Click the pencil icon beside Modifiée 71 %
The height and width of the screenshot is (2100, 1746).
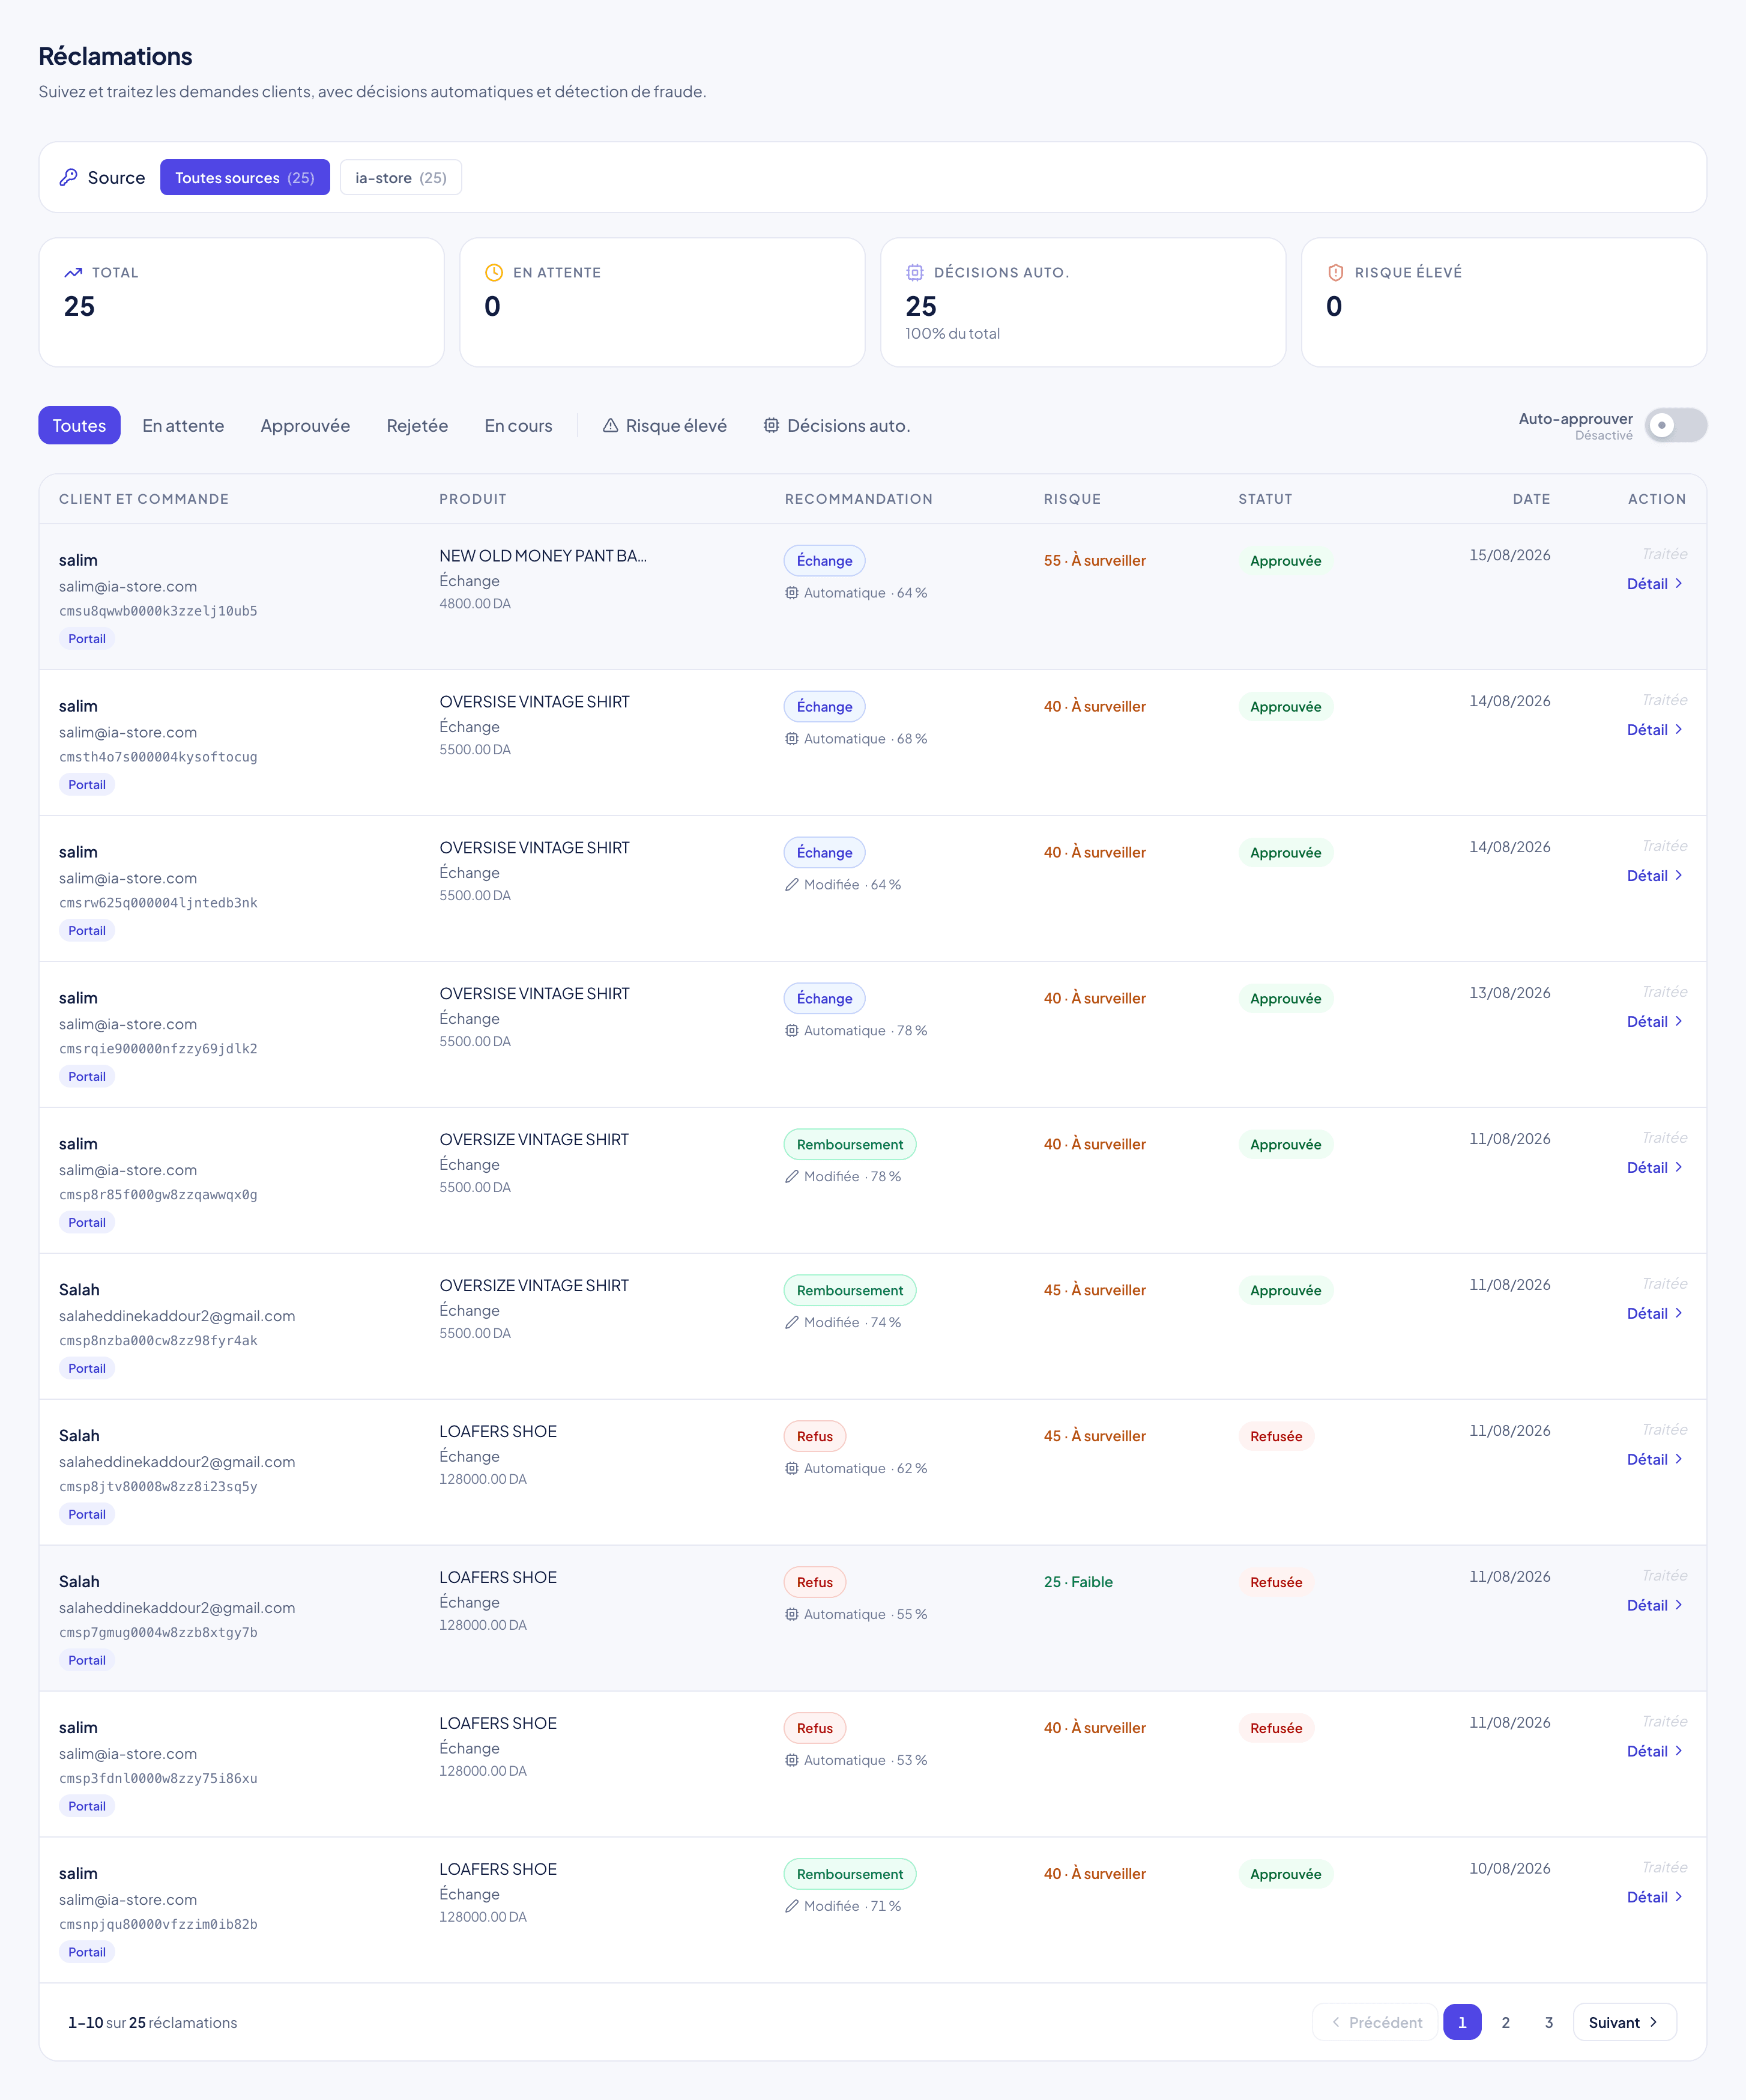click(x=792, y=1906)
